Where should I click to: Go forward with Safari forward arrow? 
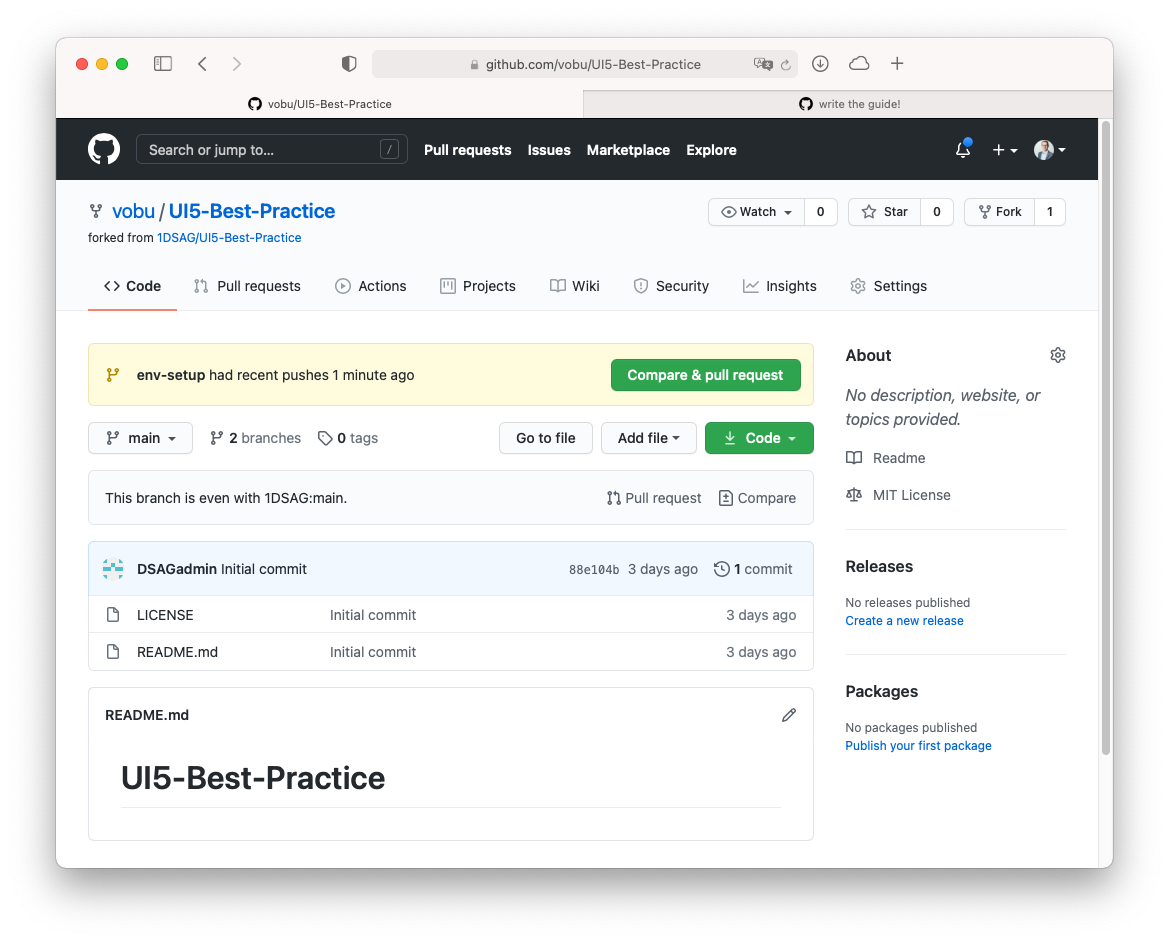pos(236,64)
